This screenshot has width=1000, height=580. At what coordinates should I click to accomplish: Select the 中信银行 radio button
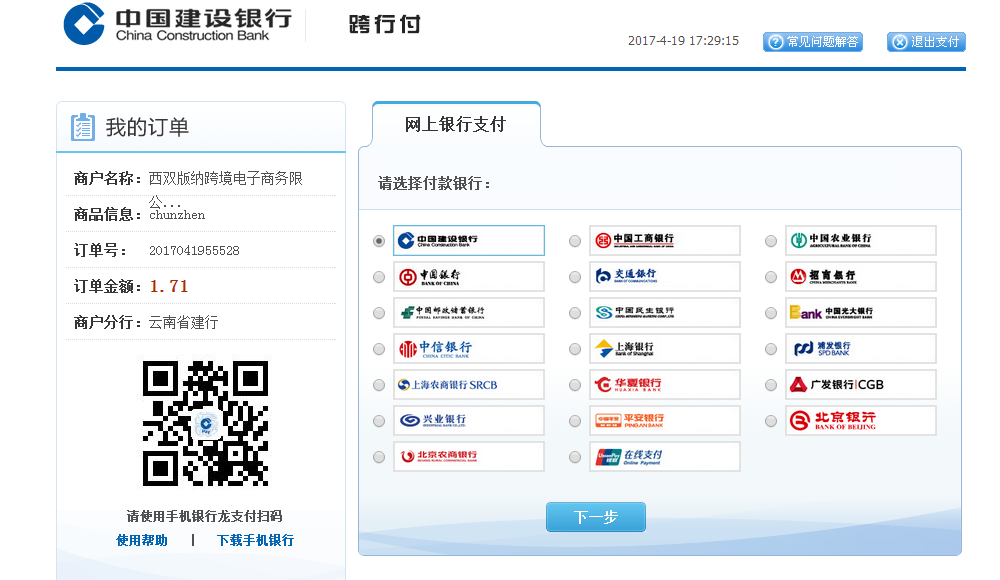point(379,349)
